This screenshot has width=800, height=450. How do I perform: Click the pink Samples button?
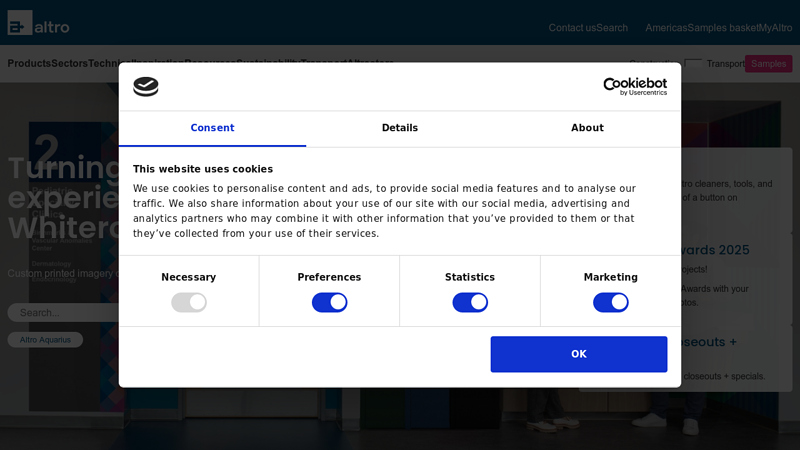[768, 64]
